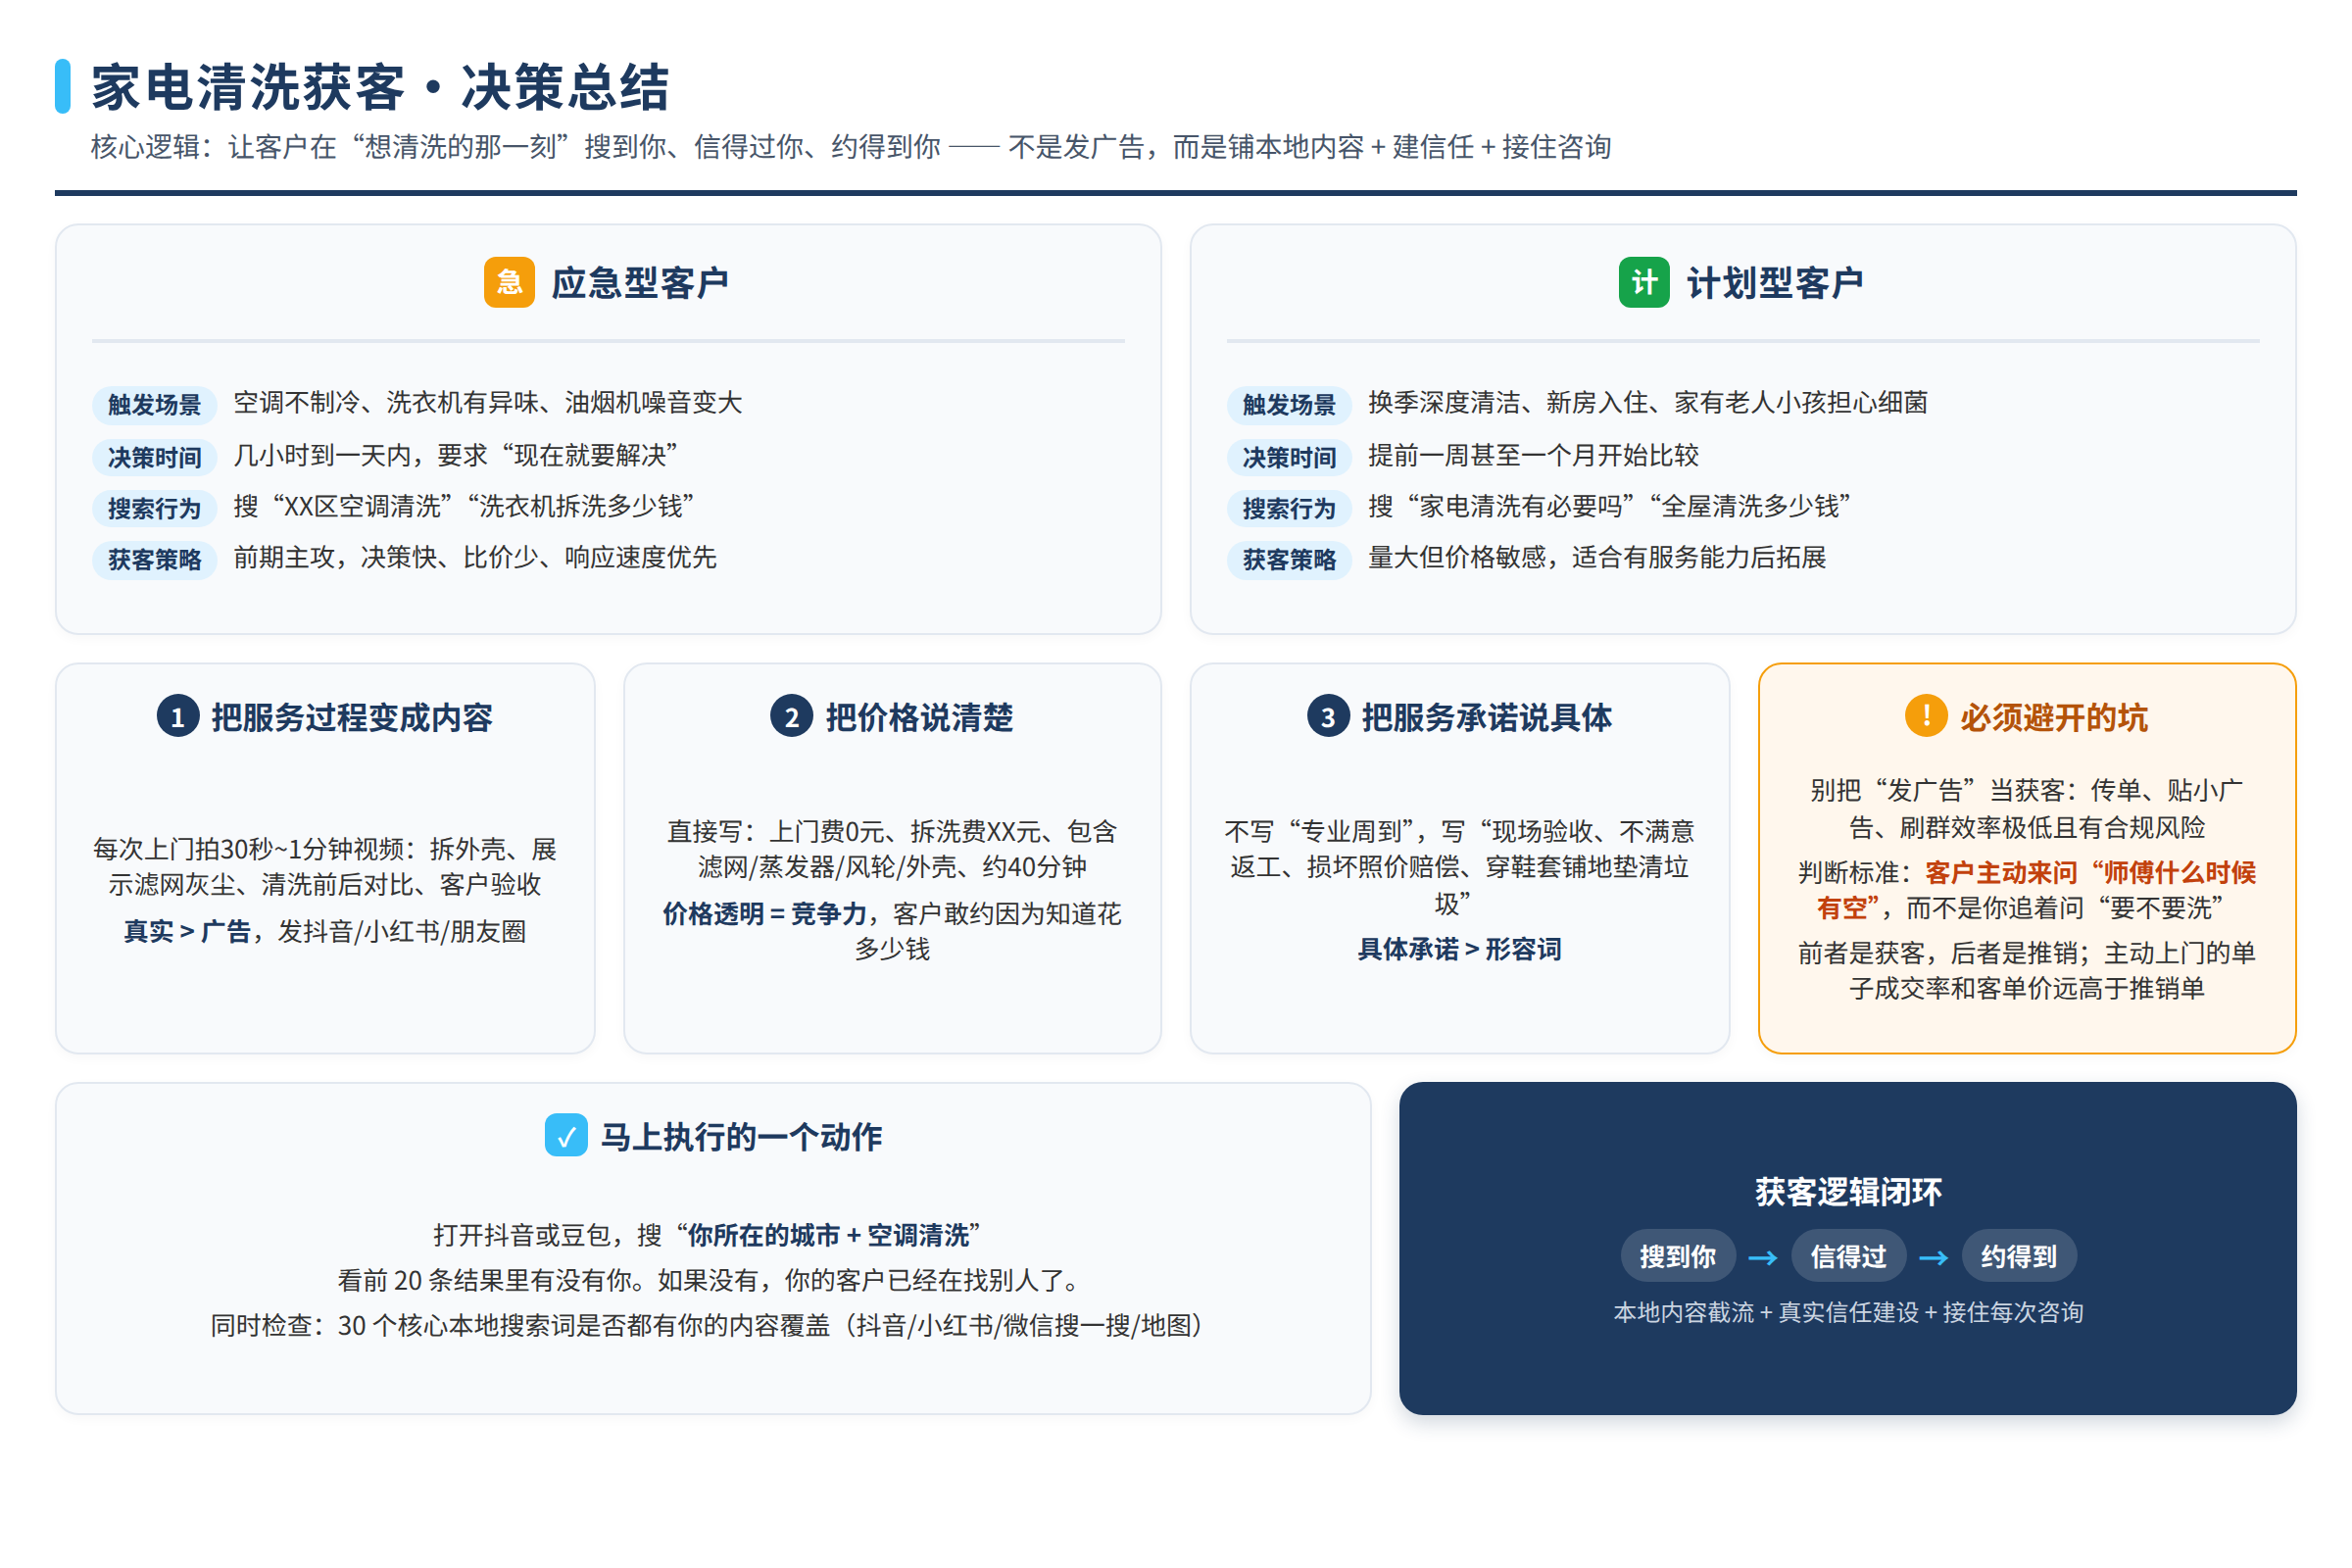Click 搜索行为 tag in 计划型客户 card
2352x1568 pixels.
(x=1290, y=508)
